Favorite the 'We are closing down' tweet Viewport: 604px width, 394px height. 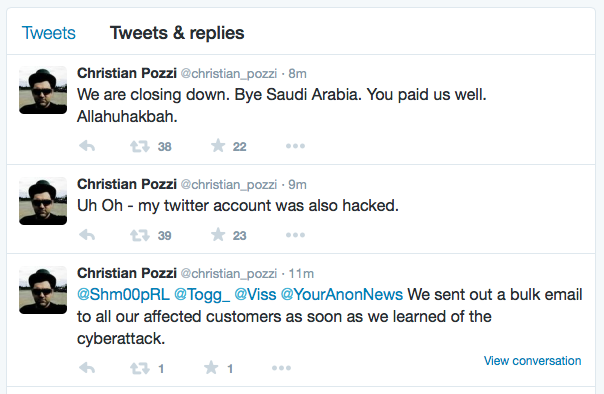[218, 146]
